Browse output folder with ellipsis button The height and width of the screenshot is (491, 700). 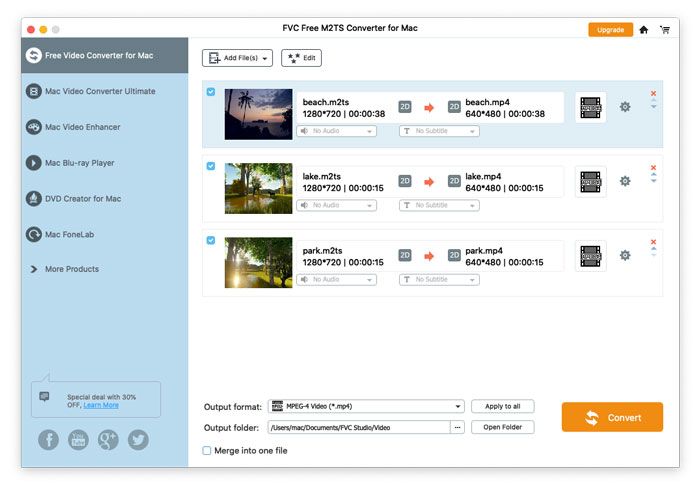457,427
